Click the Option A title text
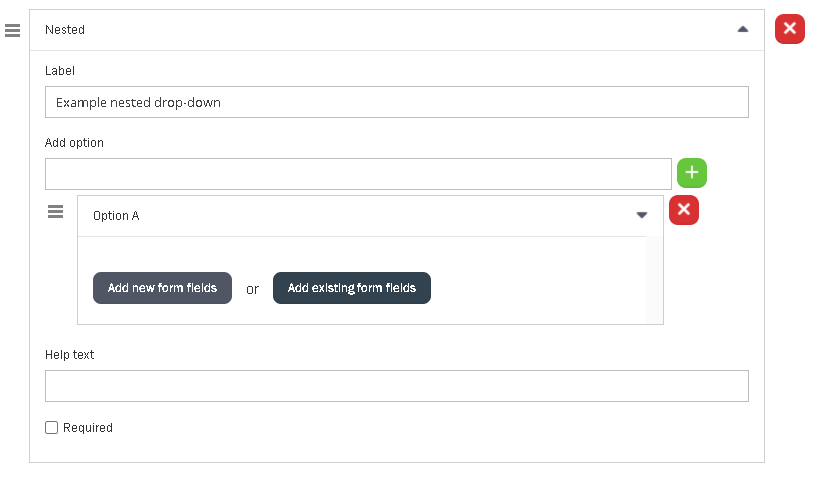Screen dimensions: 817x482 tap(116, 216)
